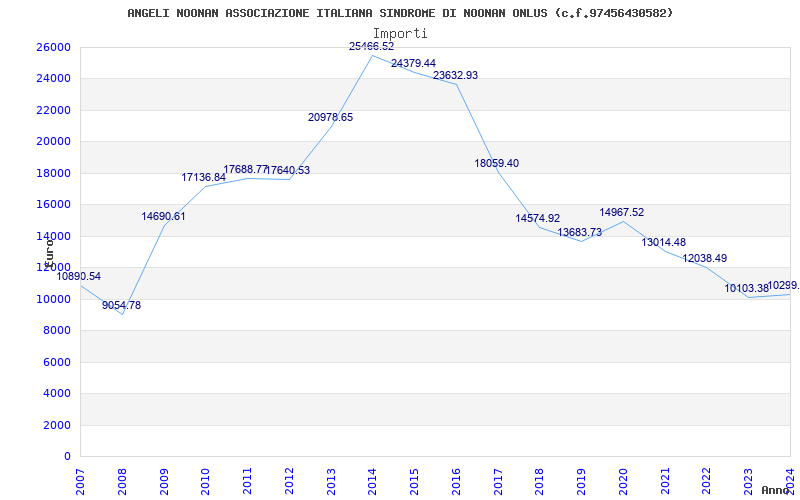
Task: Click the 2016 year label
Action: tap(457, 482)
